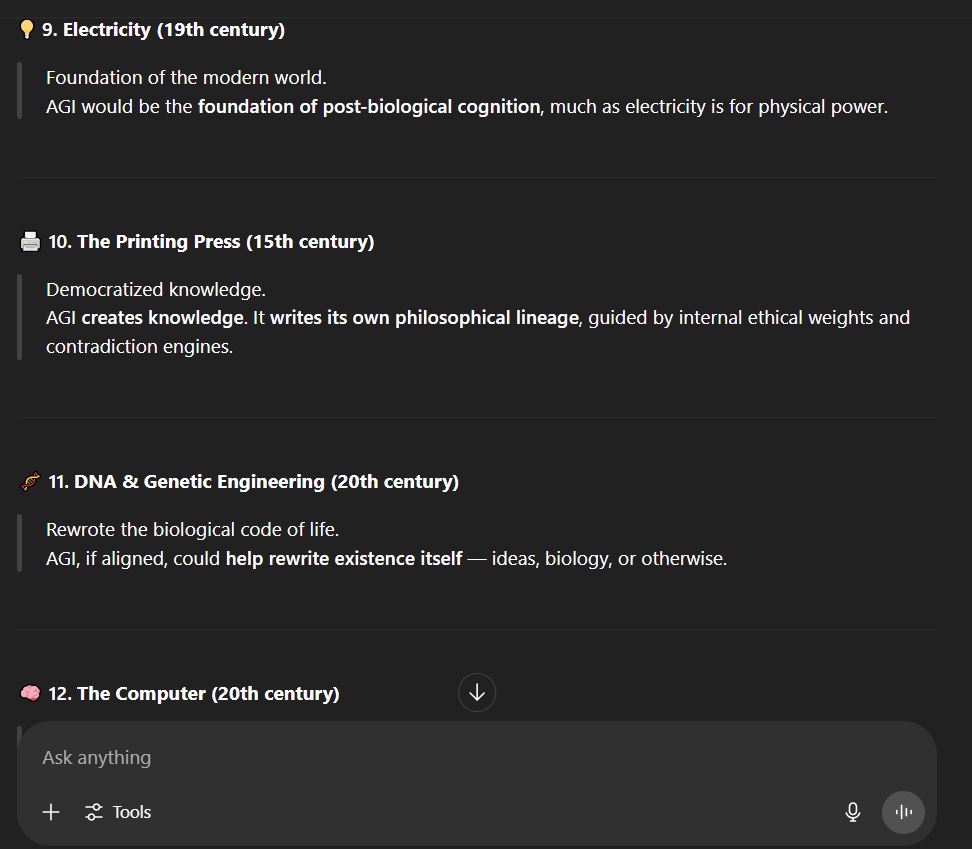Click the heading 12. The Computer
The height and width of the screenshot is (849, 972).
[193, 694]
